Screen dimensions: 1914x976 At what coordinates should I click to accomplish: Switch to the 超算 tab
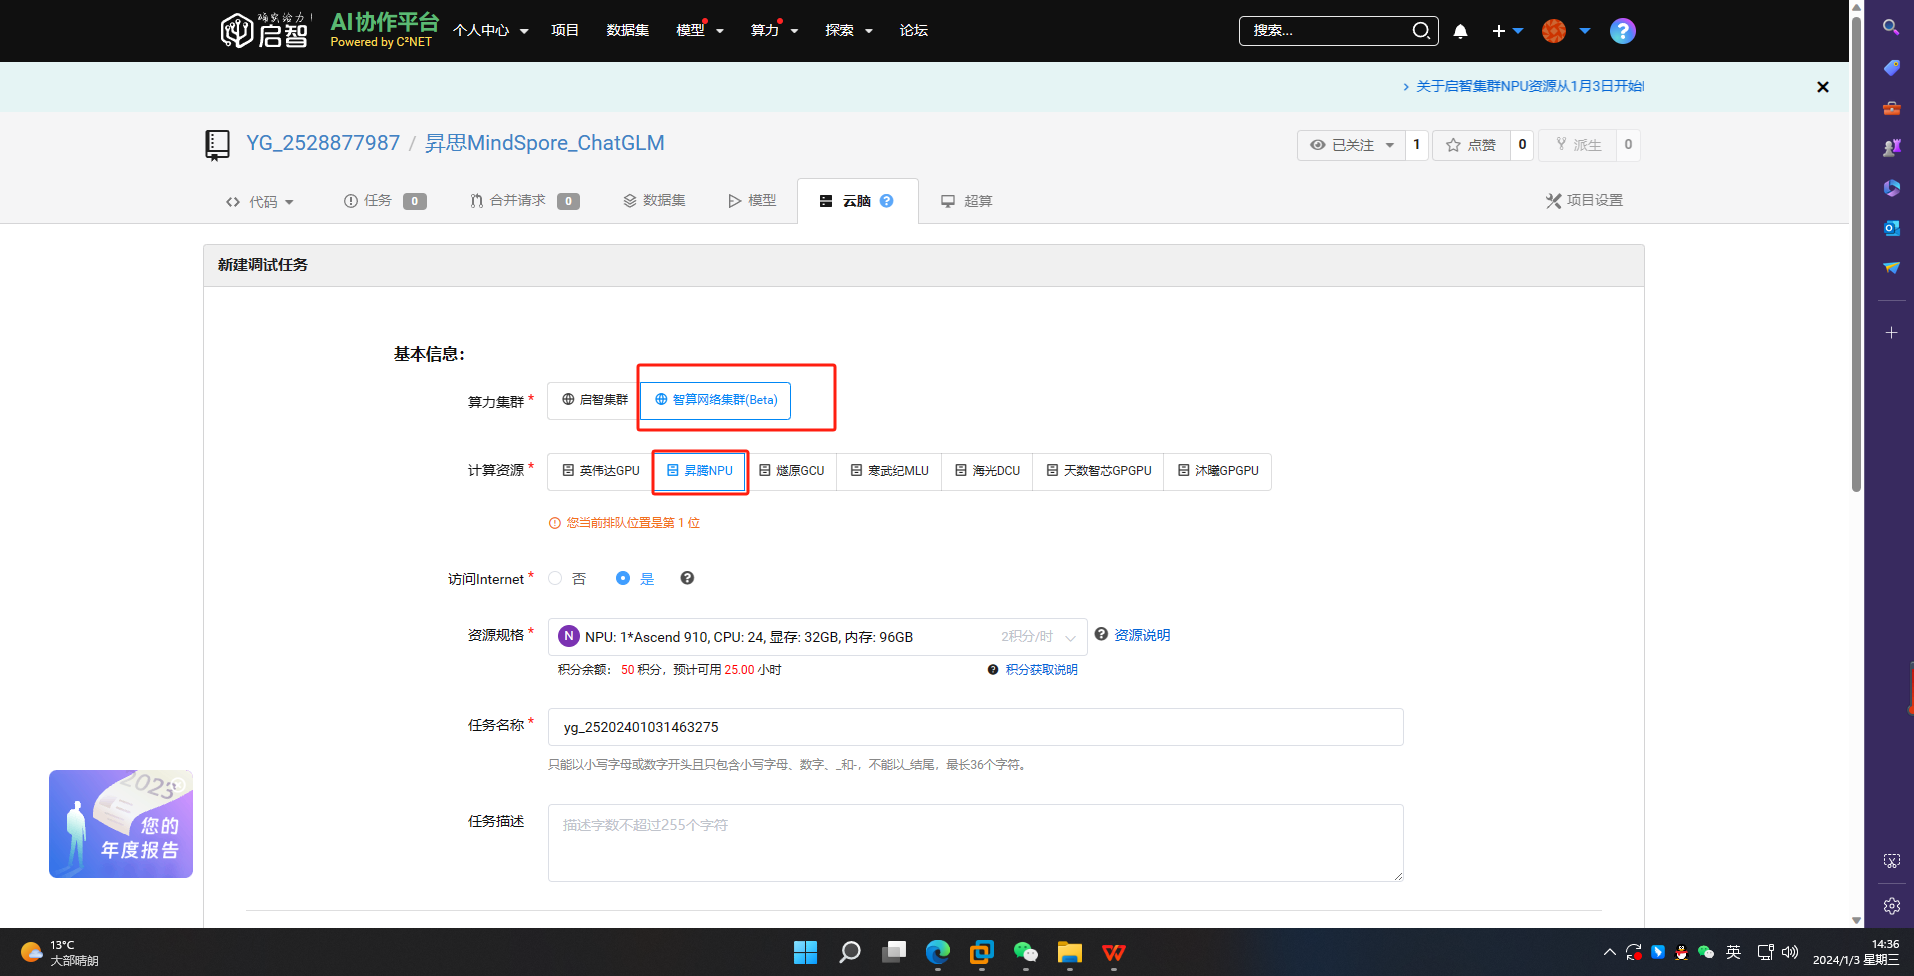[966, 201]
